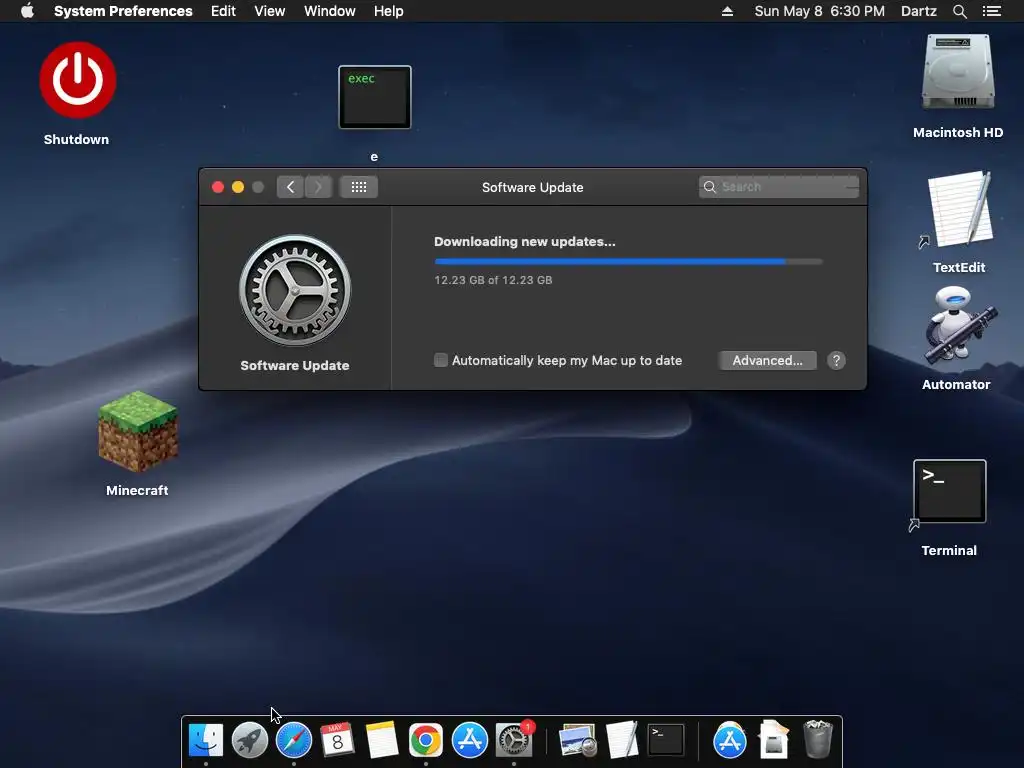
Task: Click the forward arrow in the window toolbar
Action: (319, 187)
